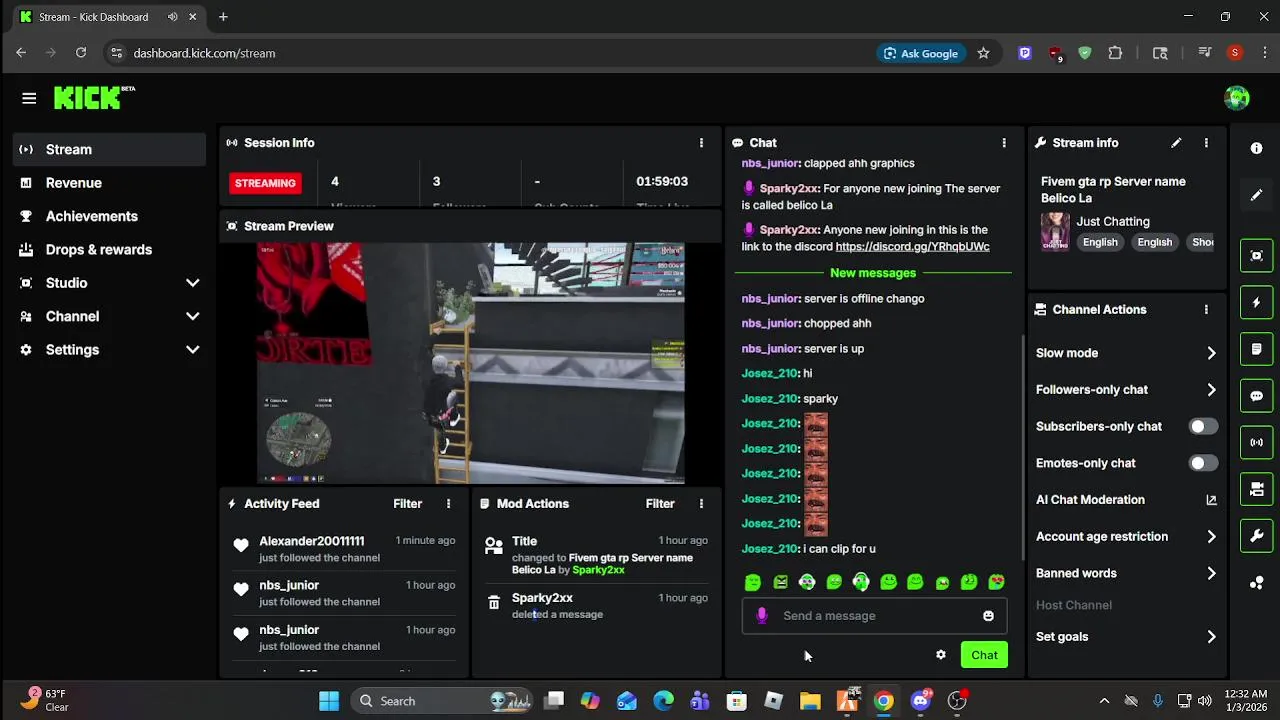Open a new browser tab
This screenshot has height=720, width=1280.
pyautogui.click(x=223, y=17)
